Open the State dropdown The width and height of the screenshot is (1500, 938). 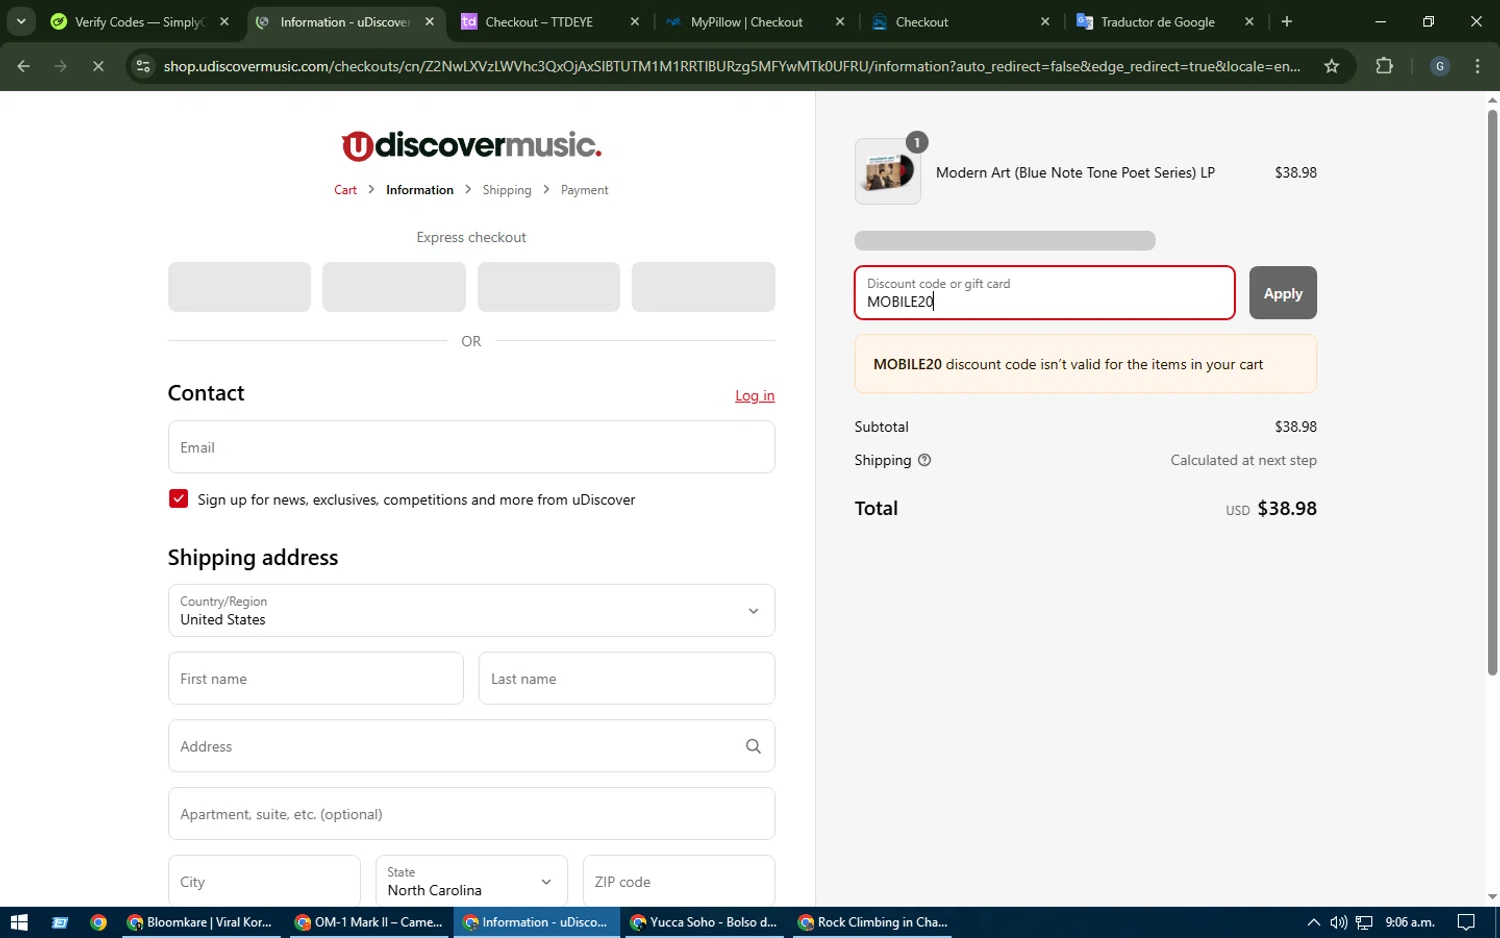(471, 881)
